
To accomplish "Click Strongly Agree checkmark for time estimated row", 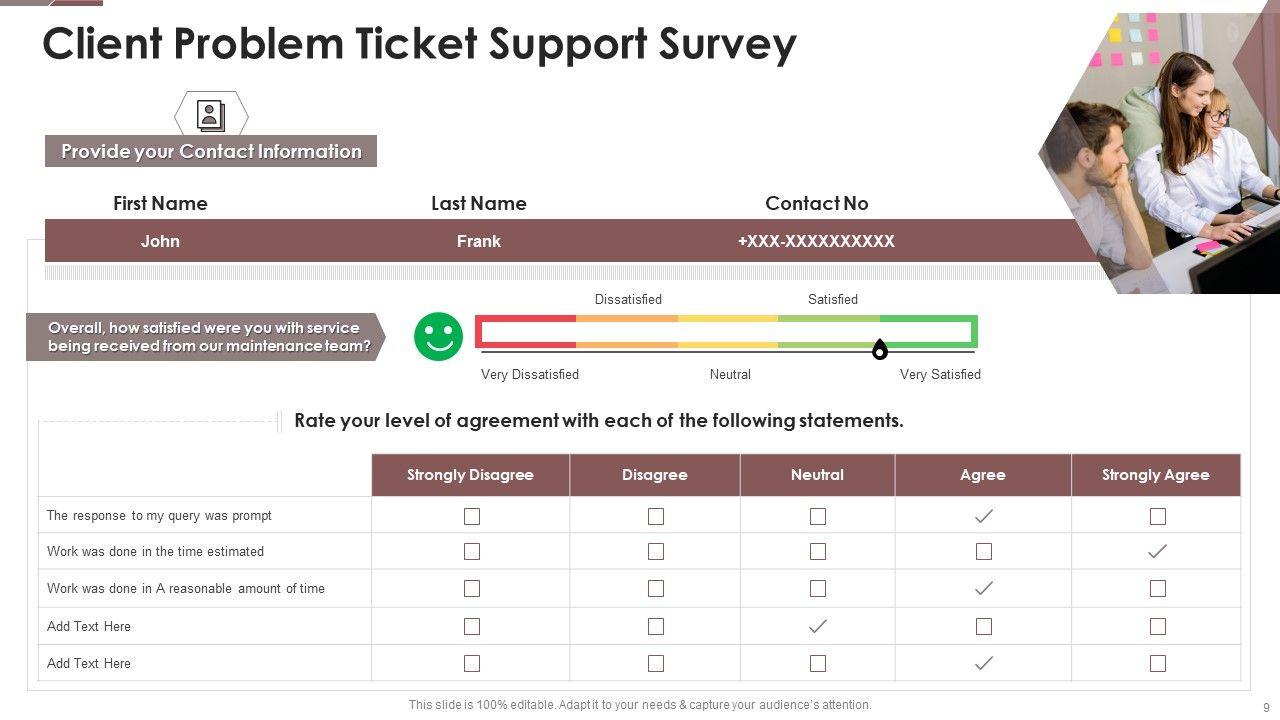I will click(x=1157, y=551).
